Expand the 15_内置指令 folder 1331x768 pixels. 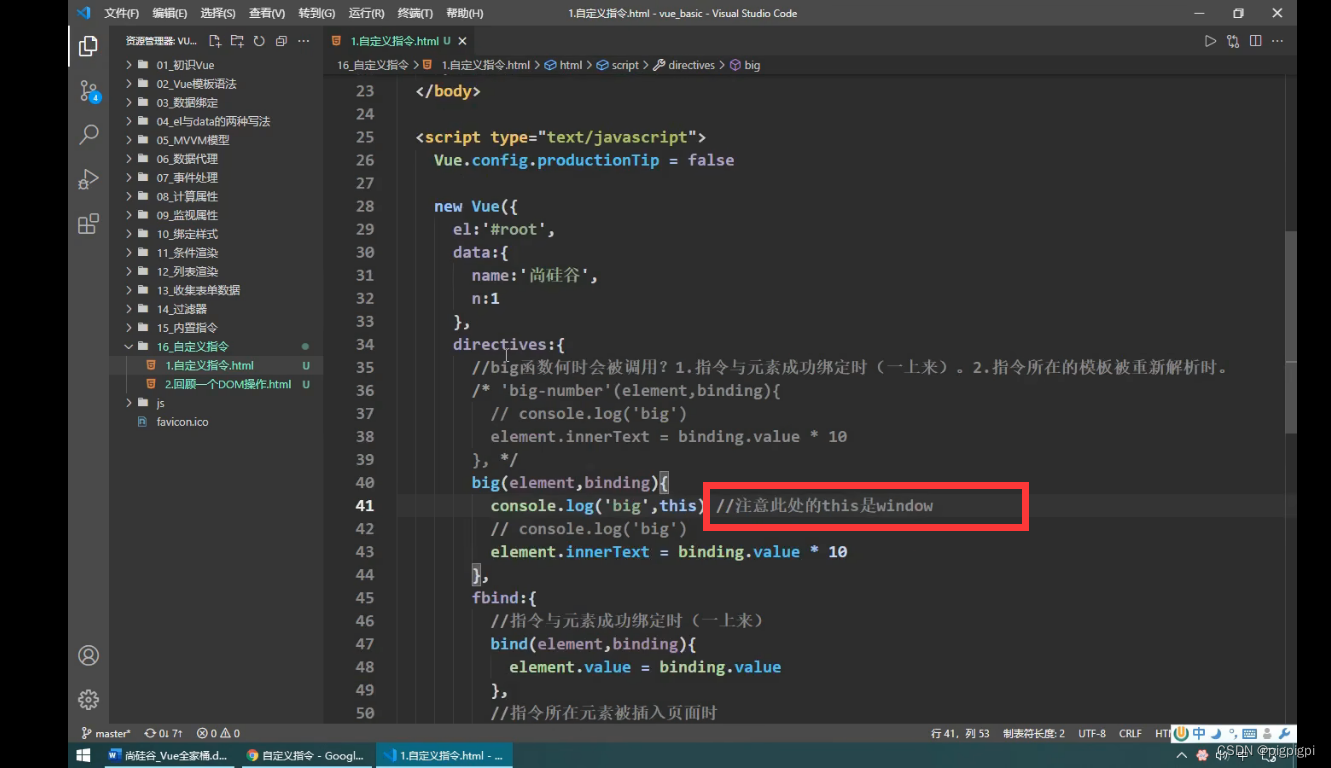tap(216, 327)
